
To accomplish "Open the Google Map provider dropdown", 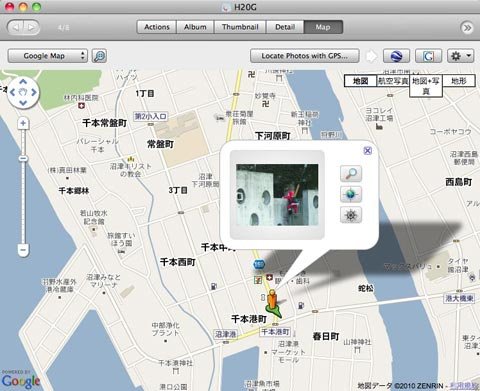I will (x=47, y=56).
